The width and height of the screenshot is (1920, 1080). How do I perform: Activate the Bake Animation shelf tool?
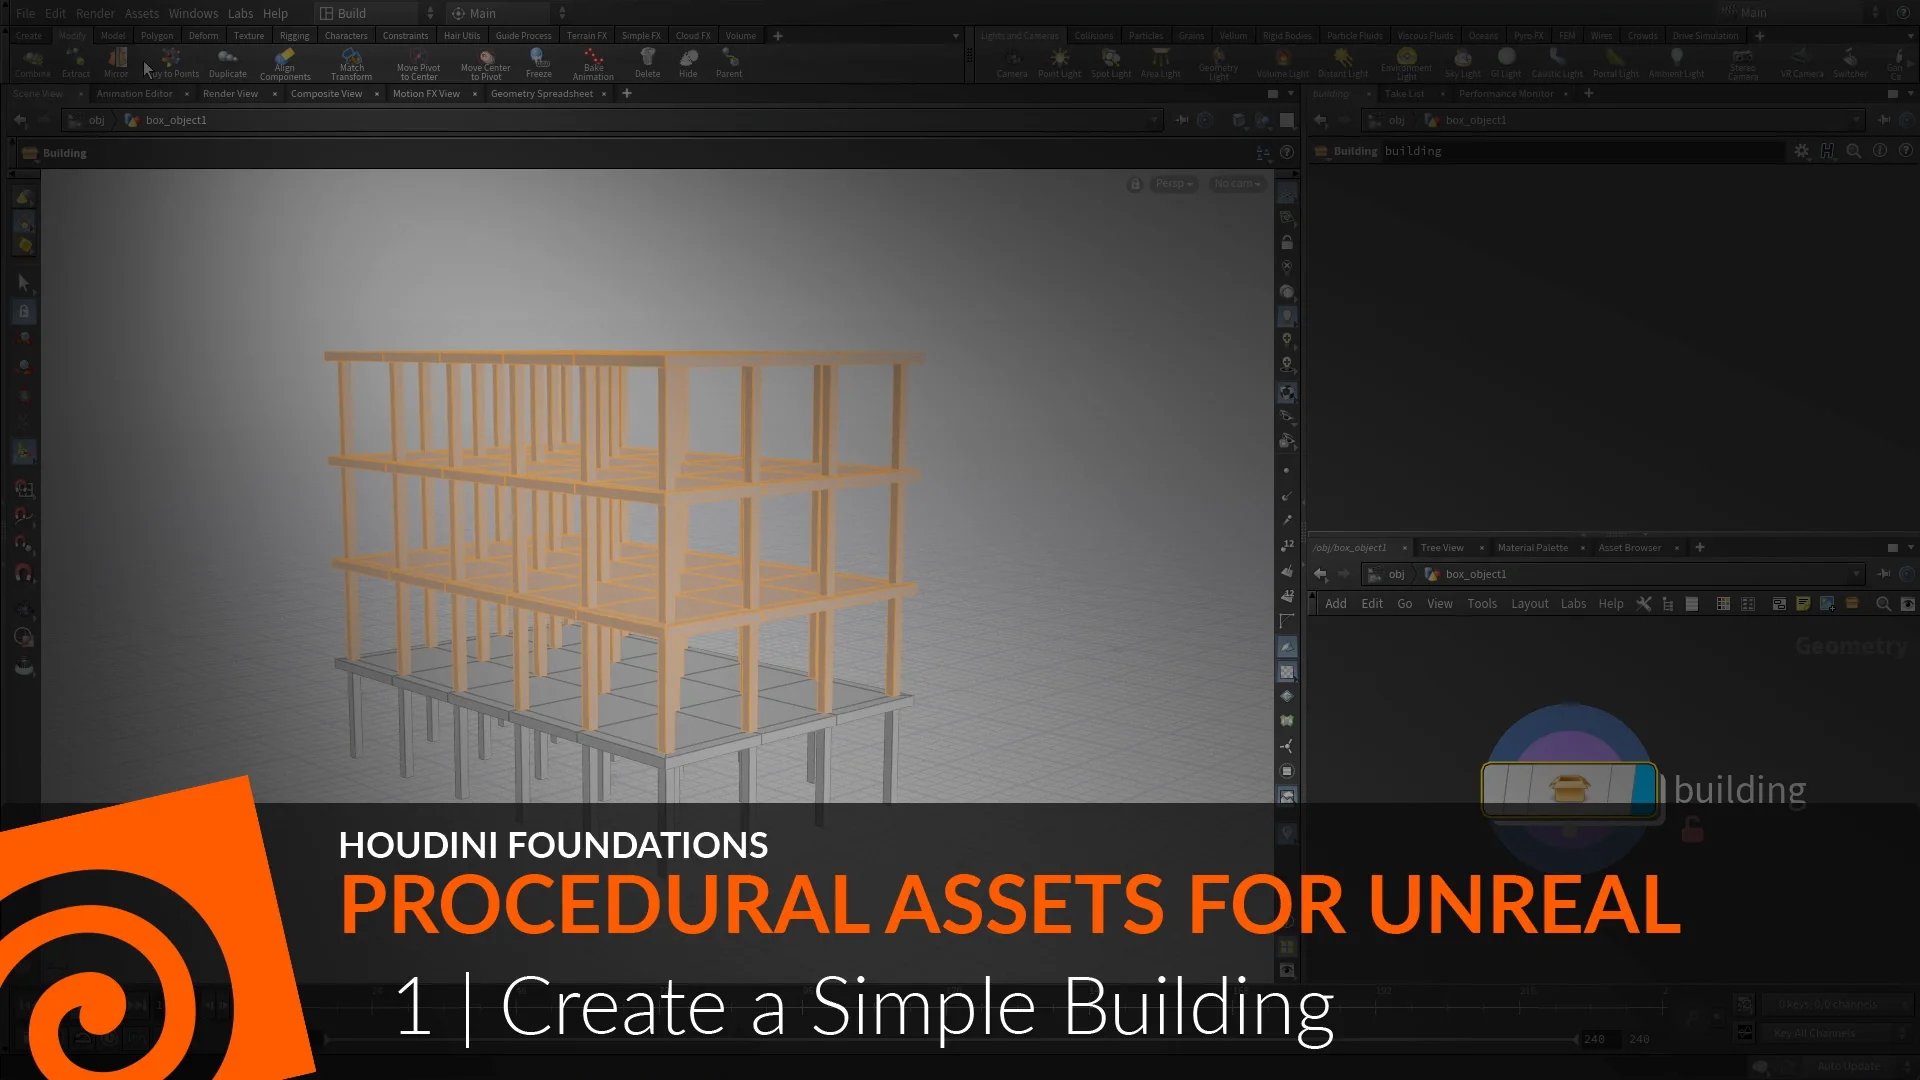(x=592, y=63)
